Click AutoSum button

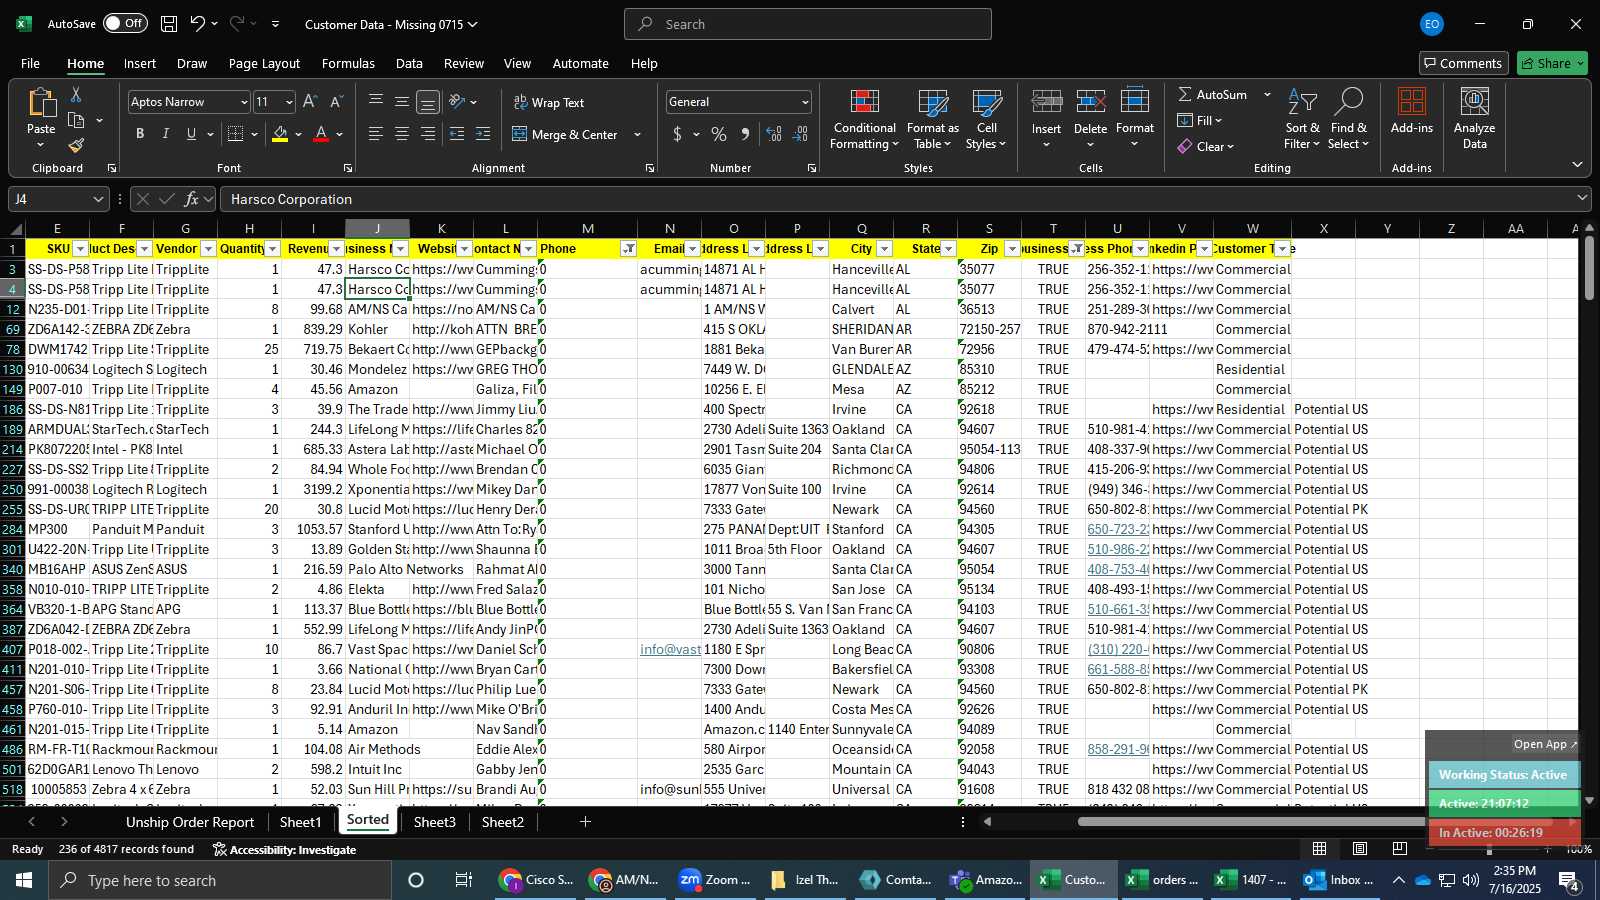[1213, 94]
